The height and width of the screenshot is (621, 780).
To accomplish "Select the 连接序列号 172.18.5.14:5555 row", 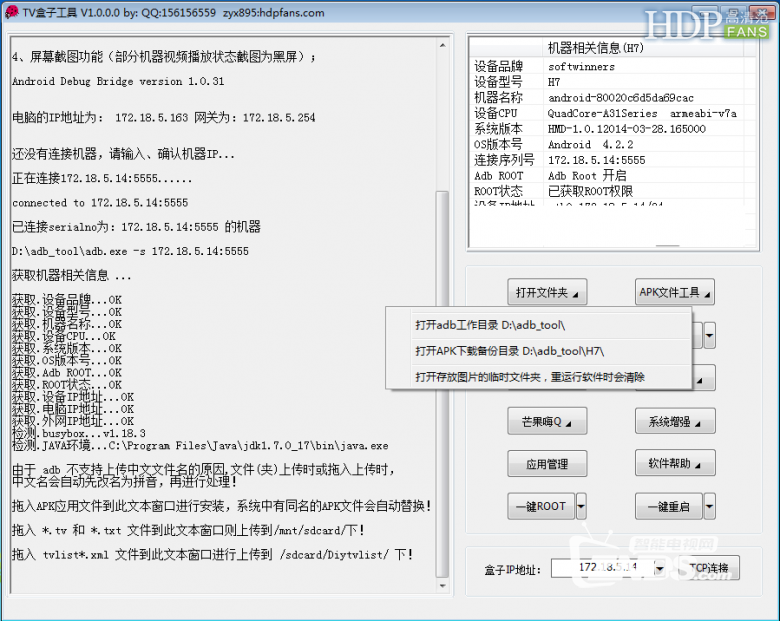I will [613, 160].
